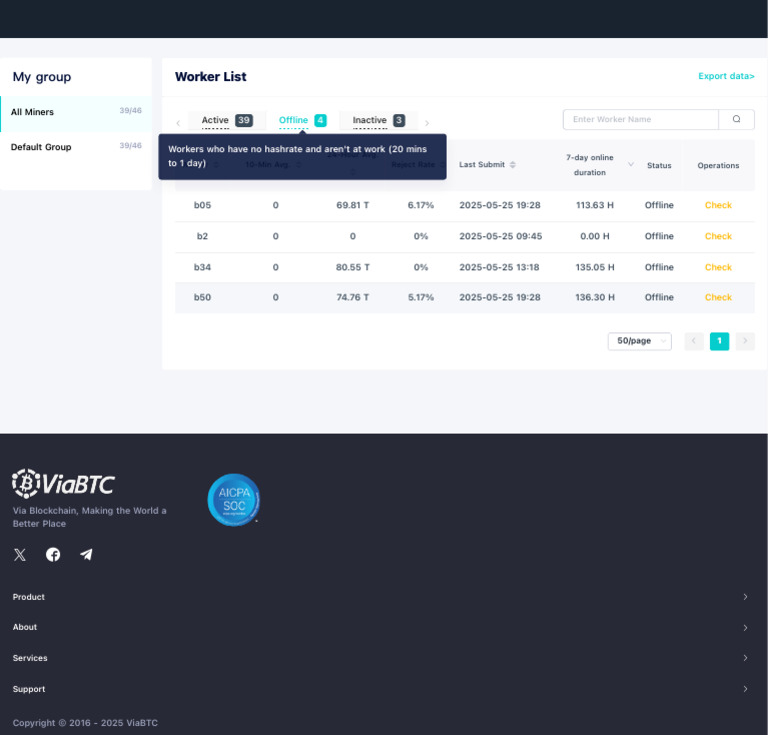Screen dimensions: 768x735
Task: Open the 50/page dropdown
Action: 639,341
